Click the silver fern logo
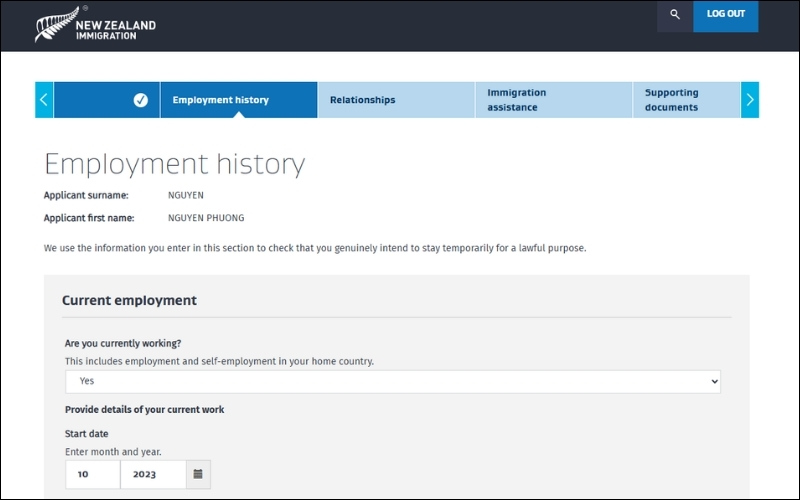The width and height of the screenshot is (800, 500). 51,24
